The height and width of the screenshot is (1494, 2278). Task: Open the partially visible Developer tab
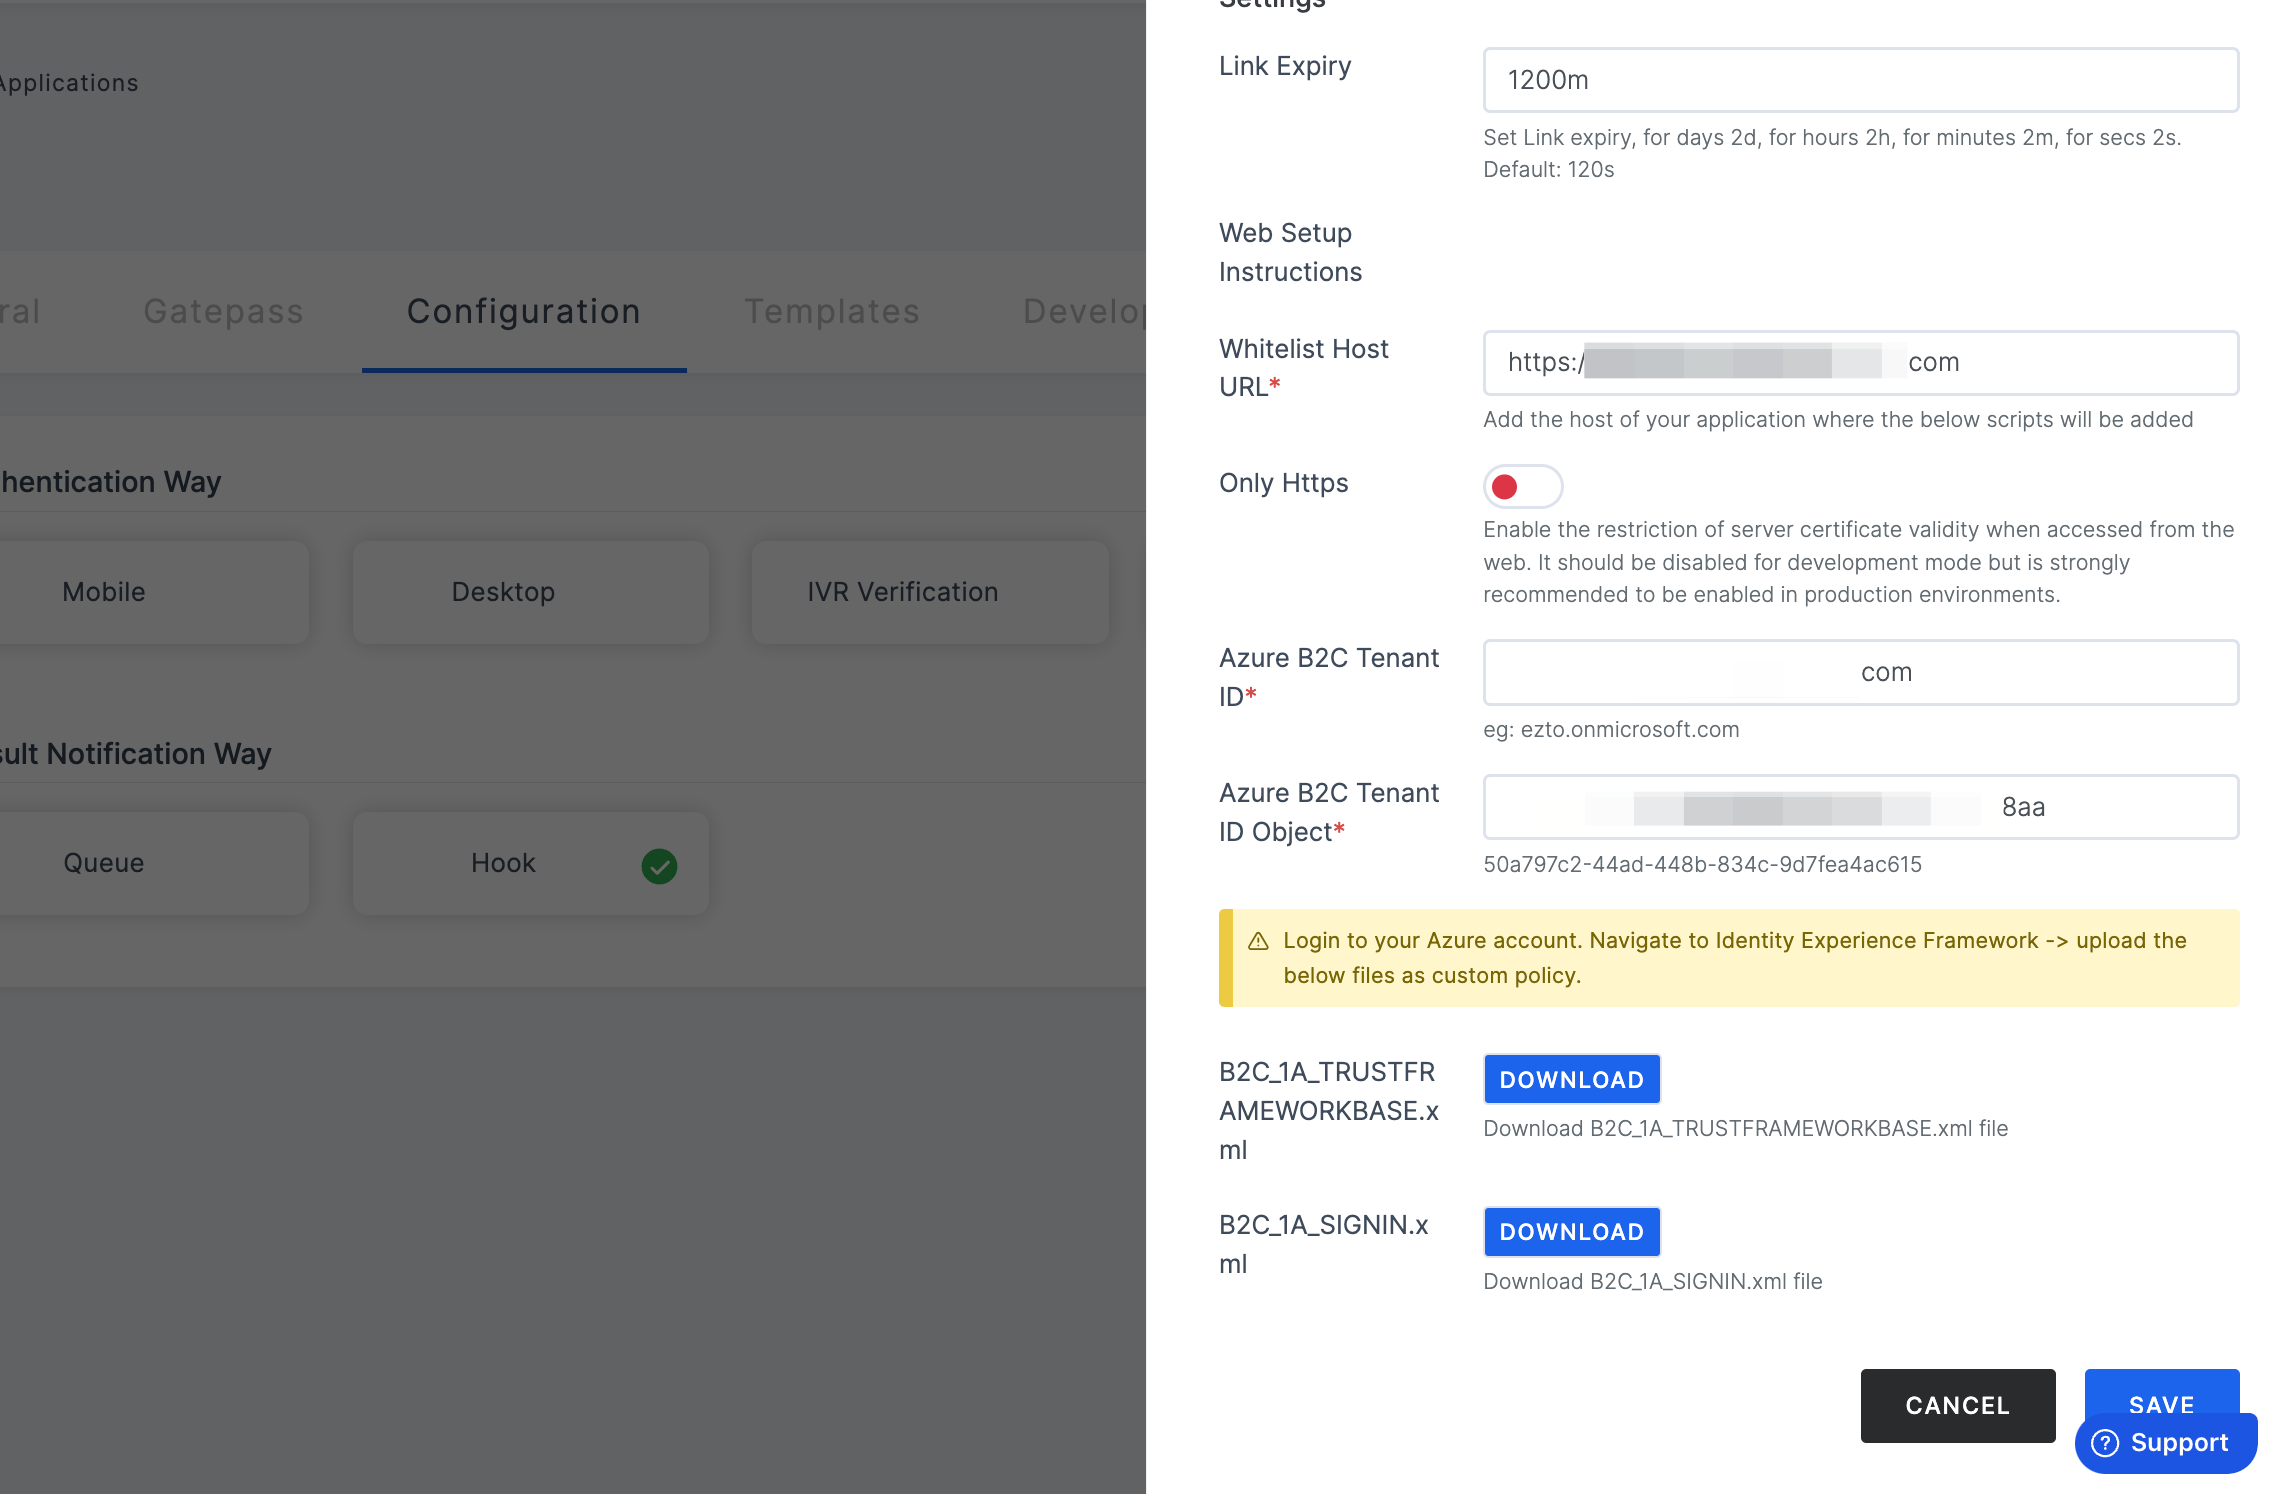point(1084,311)
